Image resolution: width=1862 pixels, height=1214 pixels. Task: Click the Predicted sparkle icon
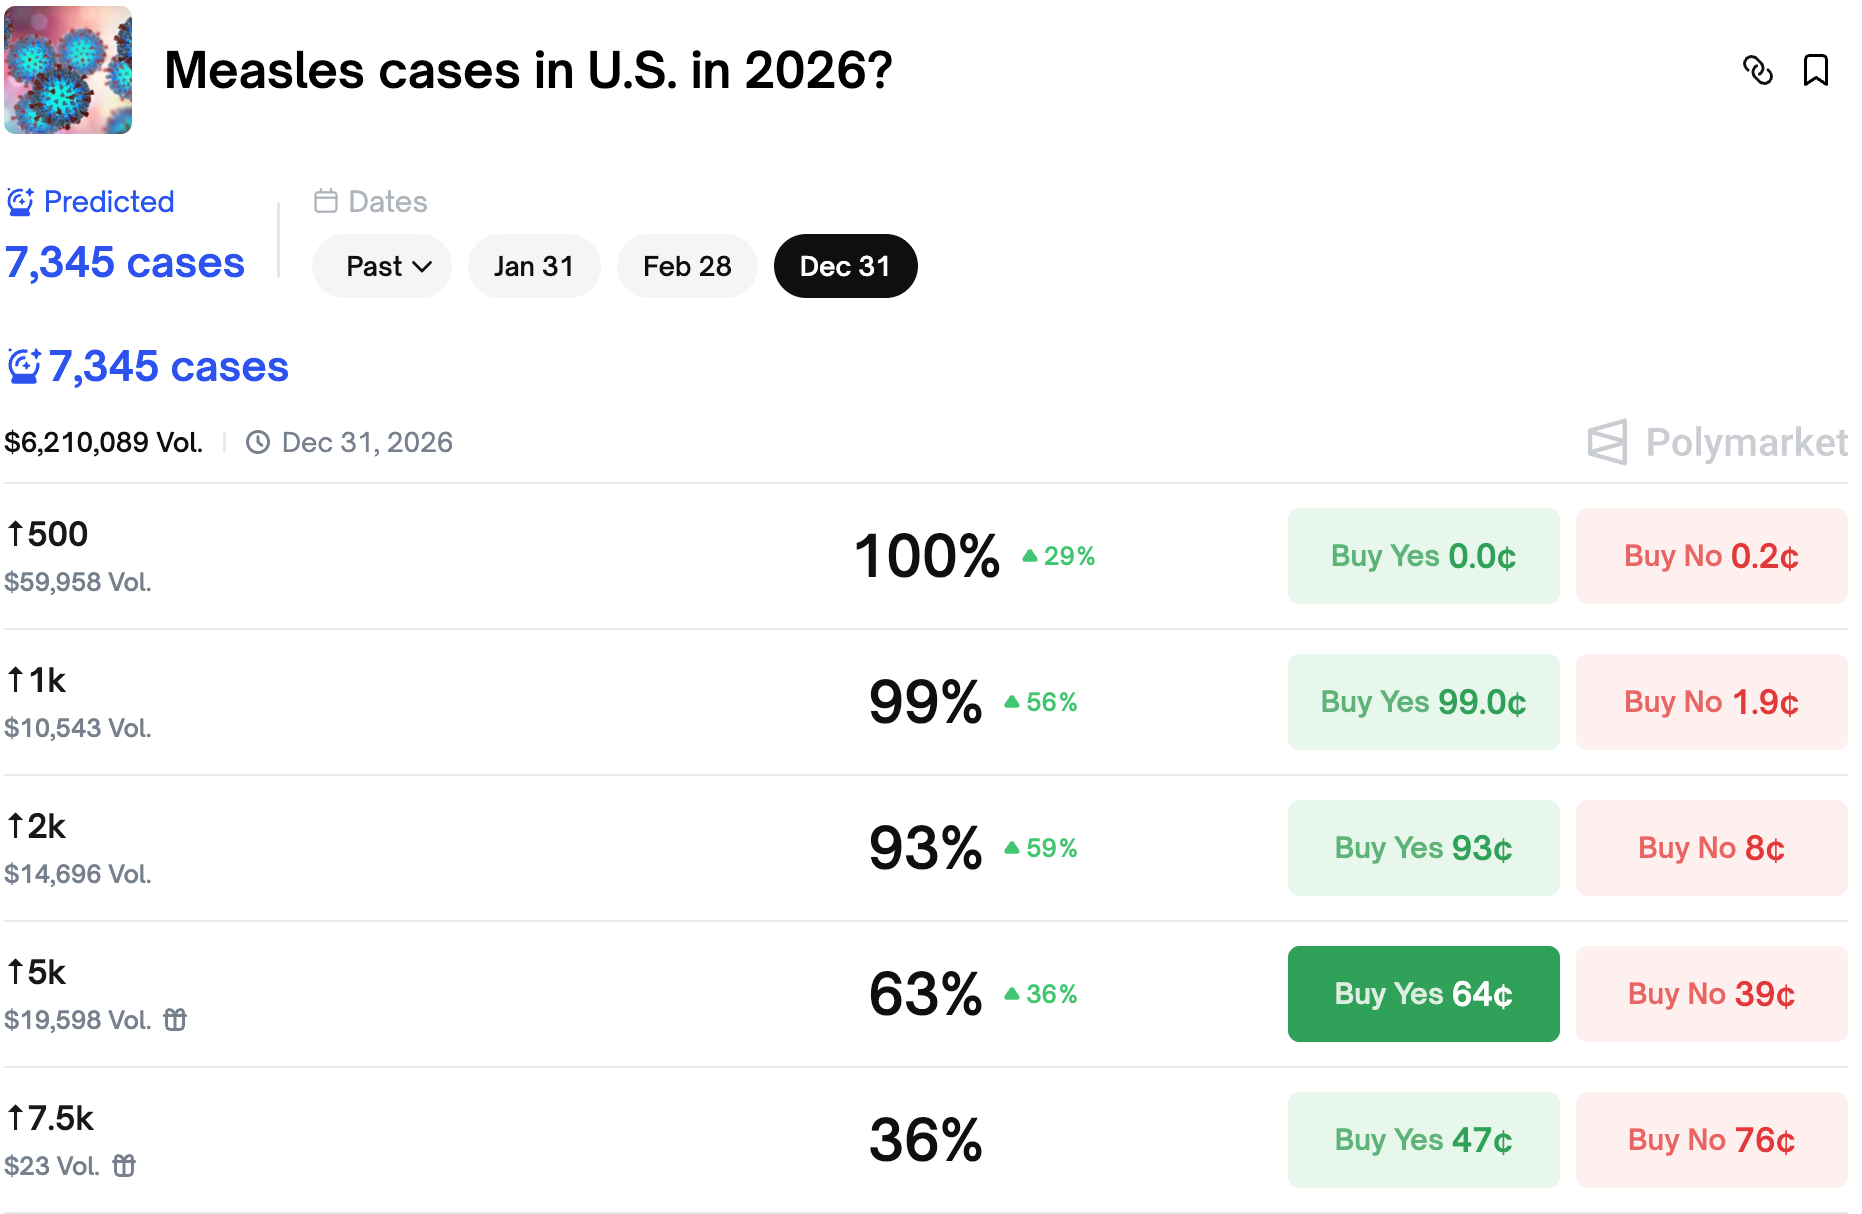(20, 202)
